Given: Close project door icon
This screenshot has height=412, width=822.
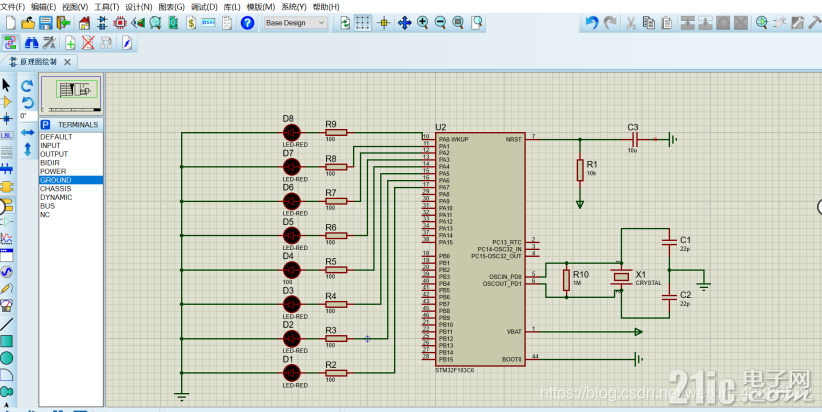Looking at the screenshot, I should click(63, 23).
